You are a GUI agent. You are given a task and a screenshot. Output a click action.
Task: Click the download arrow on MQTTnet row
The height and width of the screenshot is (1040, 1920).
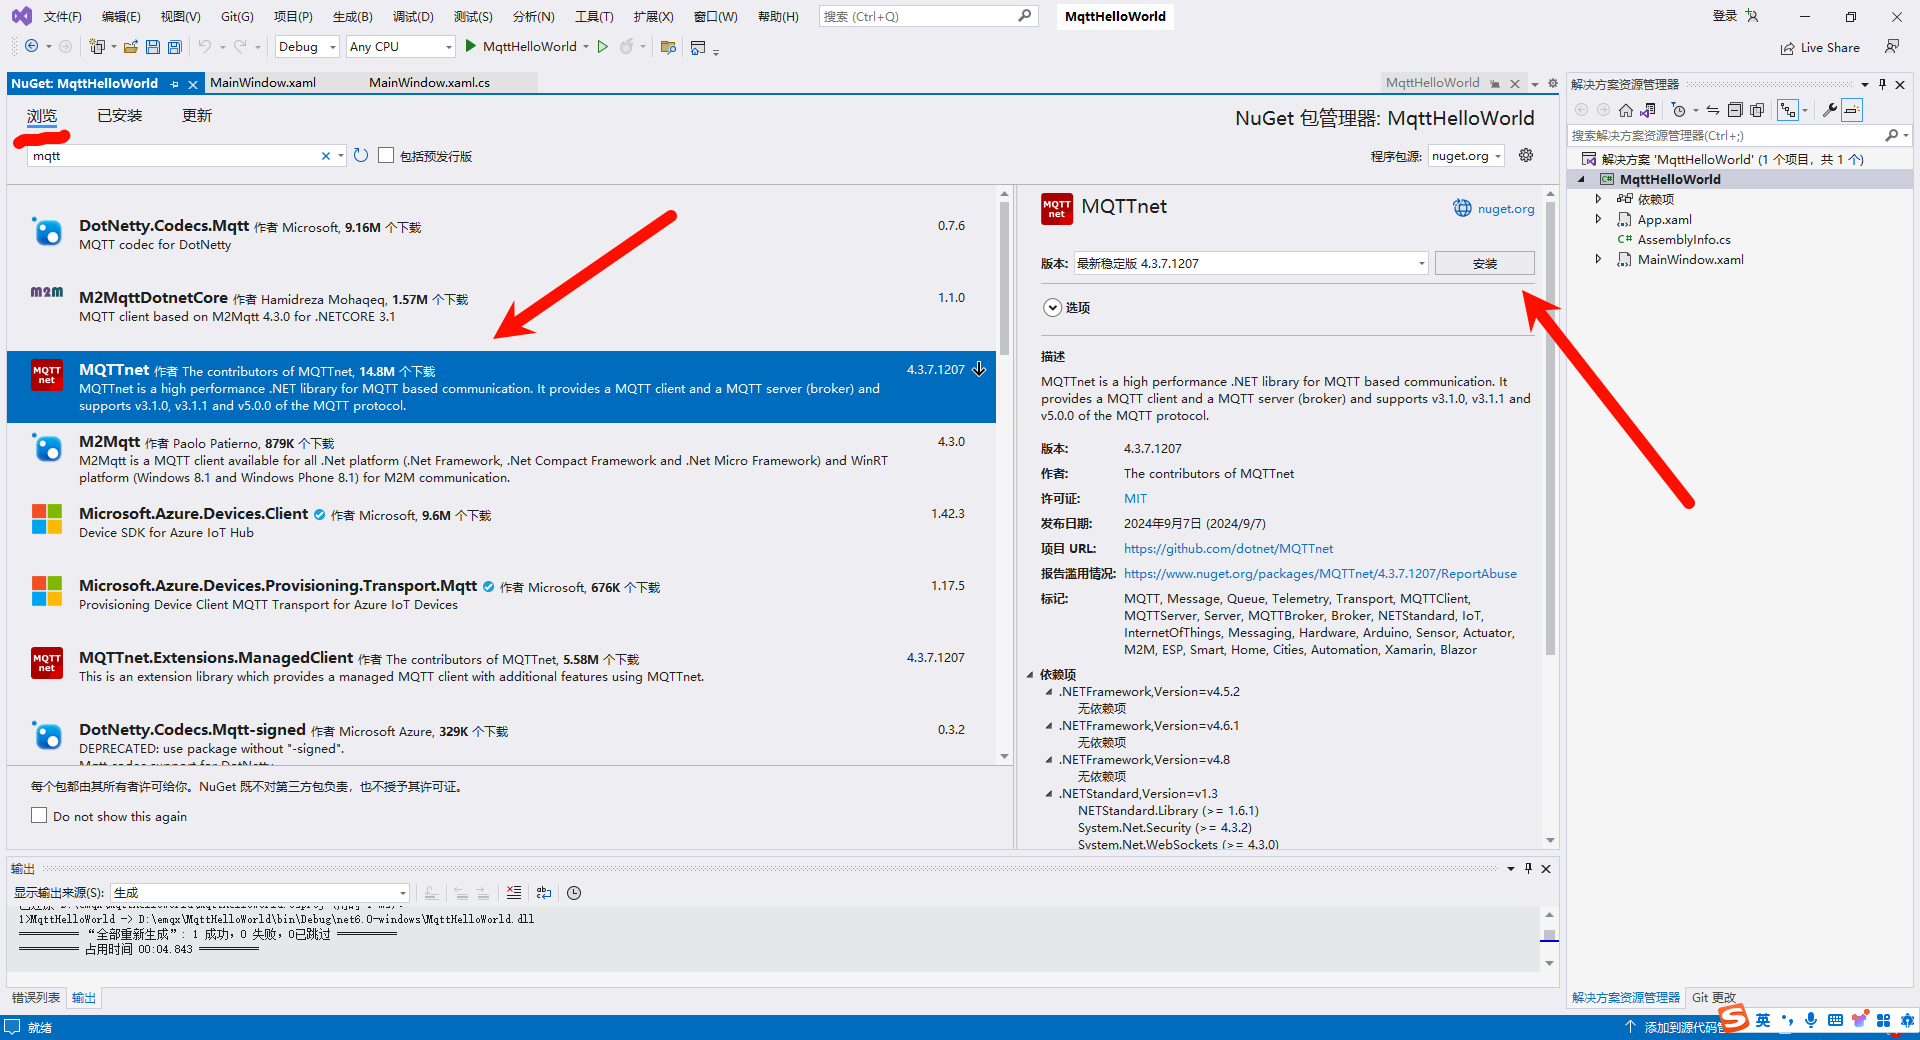click(x=979, y=369)
